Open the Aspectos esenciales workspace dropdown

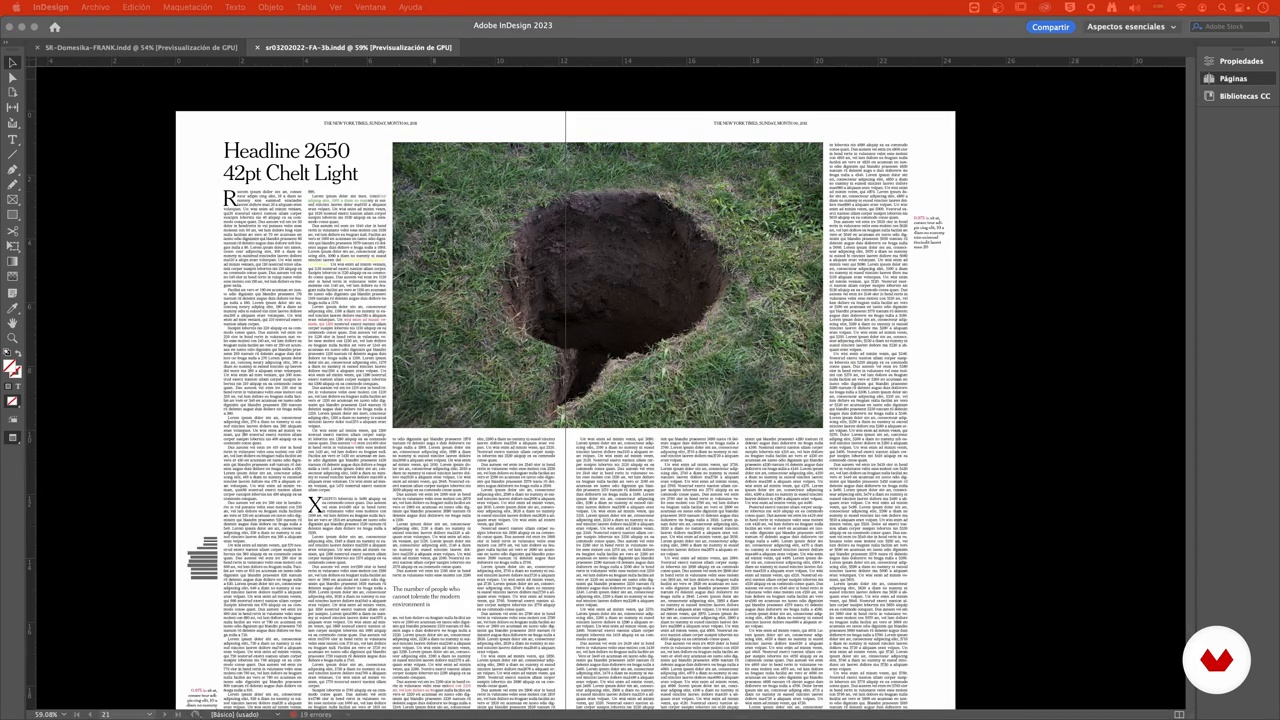(x=1131, y=27)
